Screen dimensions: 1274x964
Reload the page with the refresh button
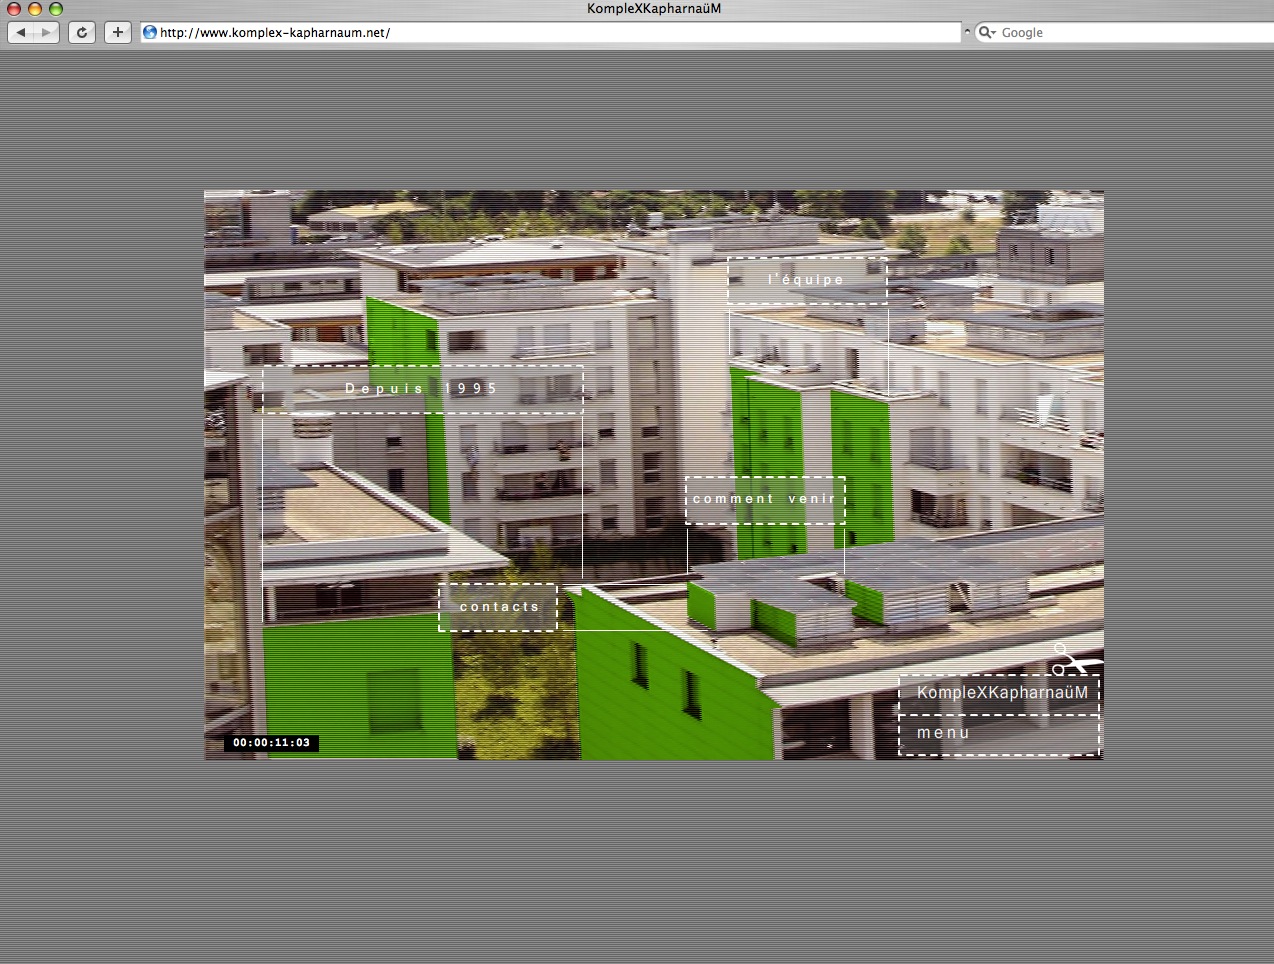coord(82,32)
